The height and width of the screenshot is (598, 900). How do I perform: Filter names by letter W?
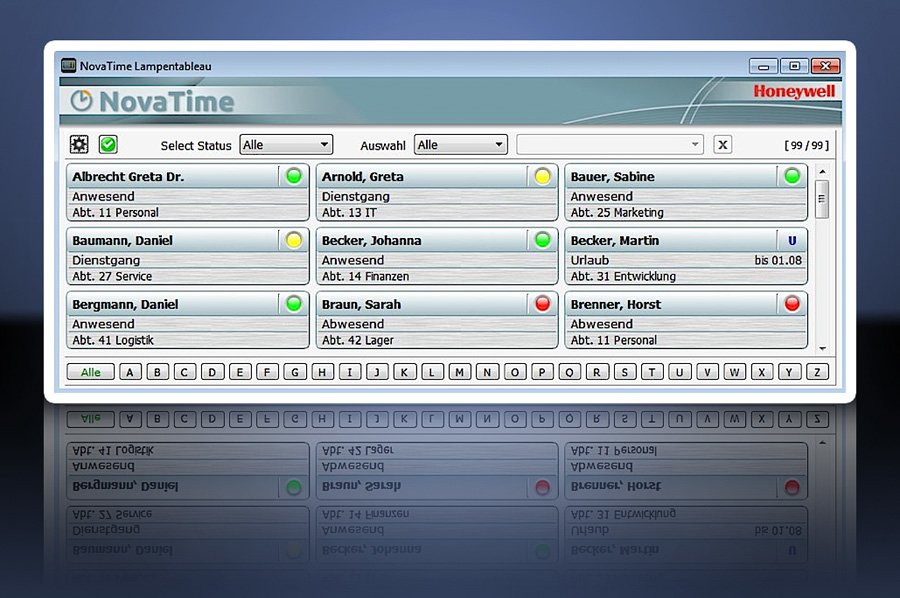click(x=735, y=372)
